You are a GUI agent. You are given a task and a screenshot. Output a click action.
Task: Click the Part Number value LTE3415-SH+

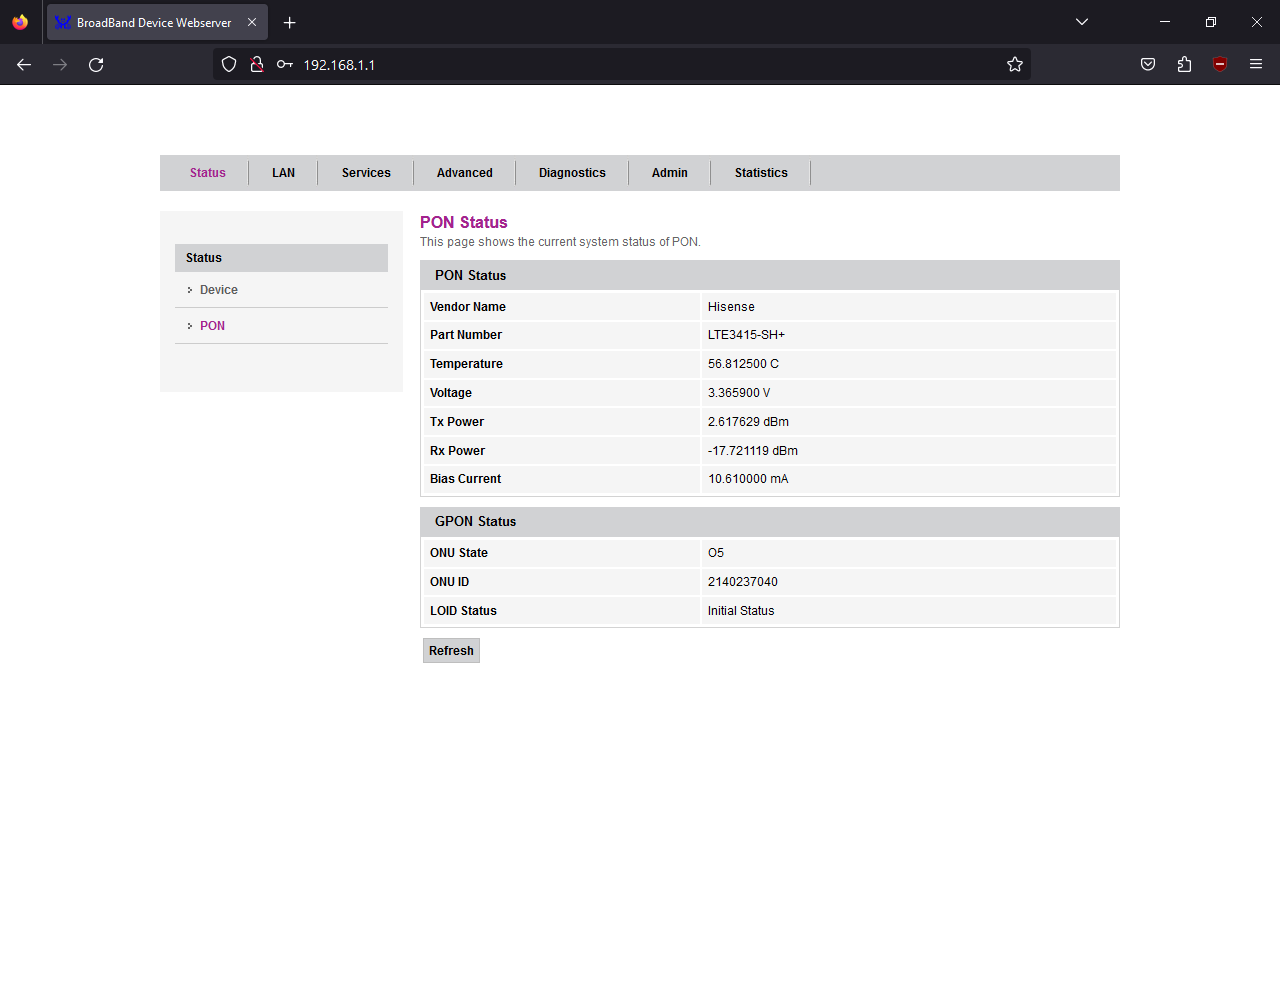pyautogui.click(x=746, y=335)
